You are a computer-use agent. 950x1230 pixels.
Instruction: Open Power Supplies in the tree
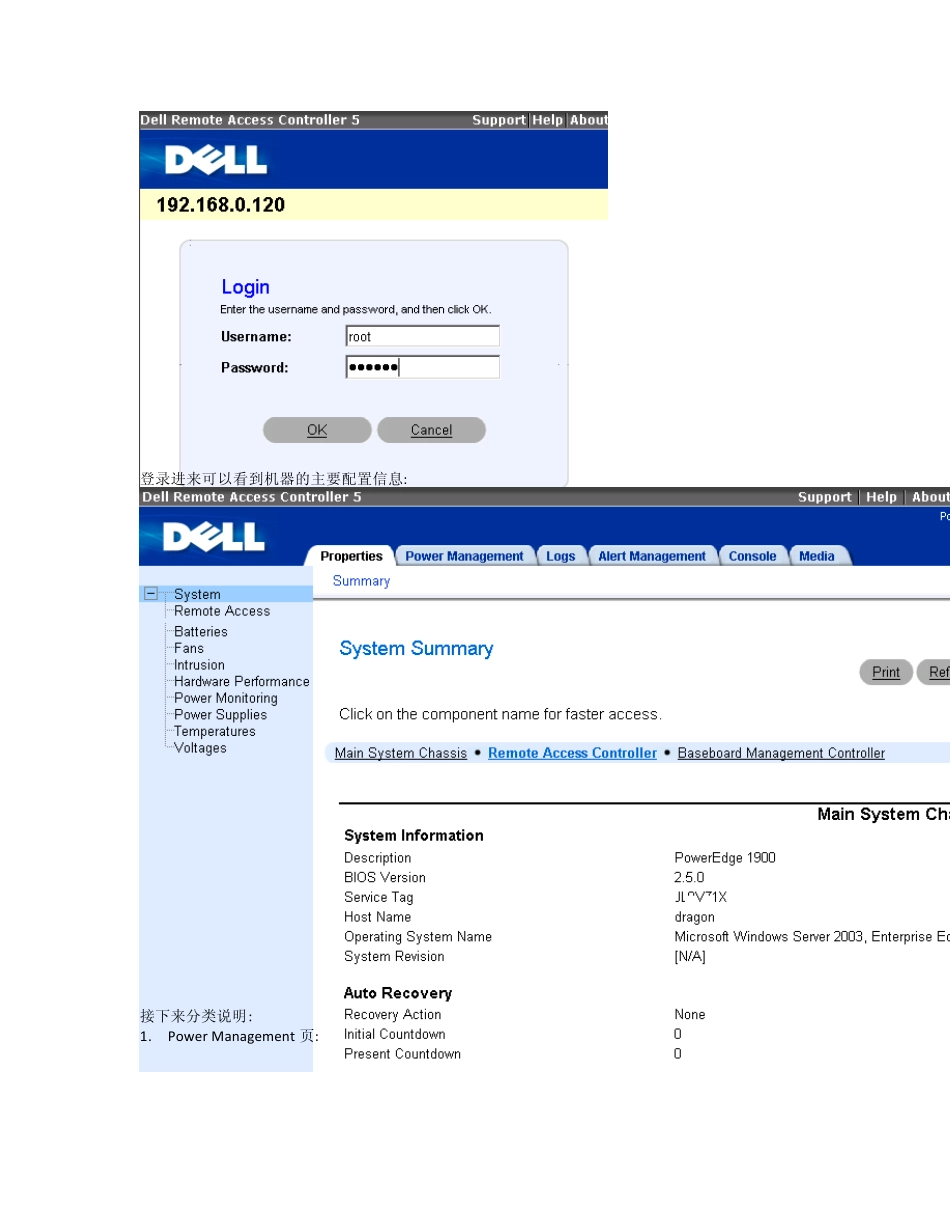[221, 715]
